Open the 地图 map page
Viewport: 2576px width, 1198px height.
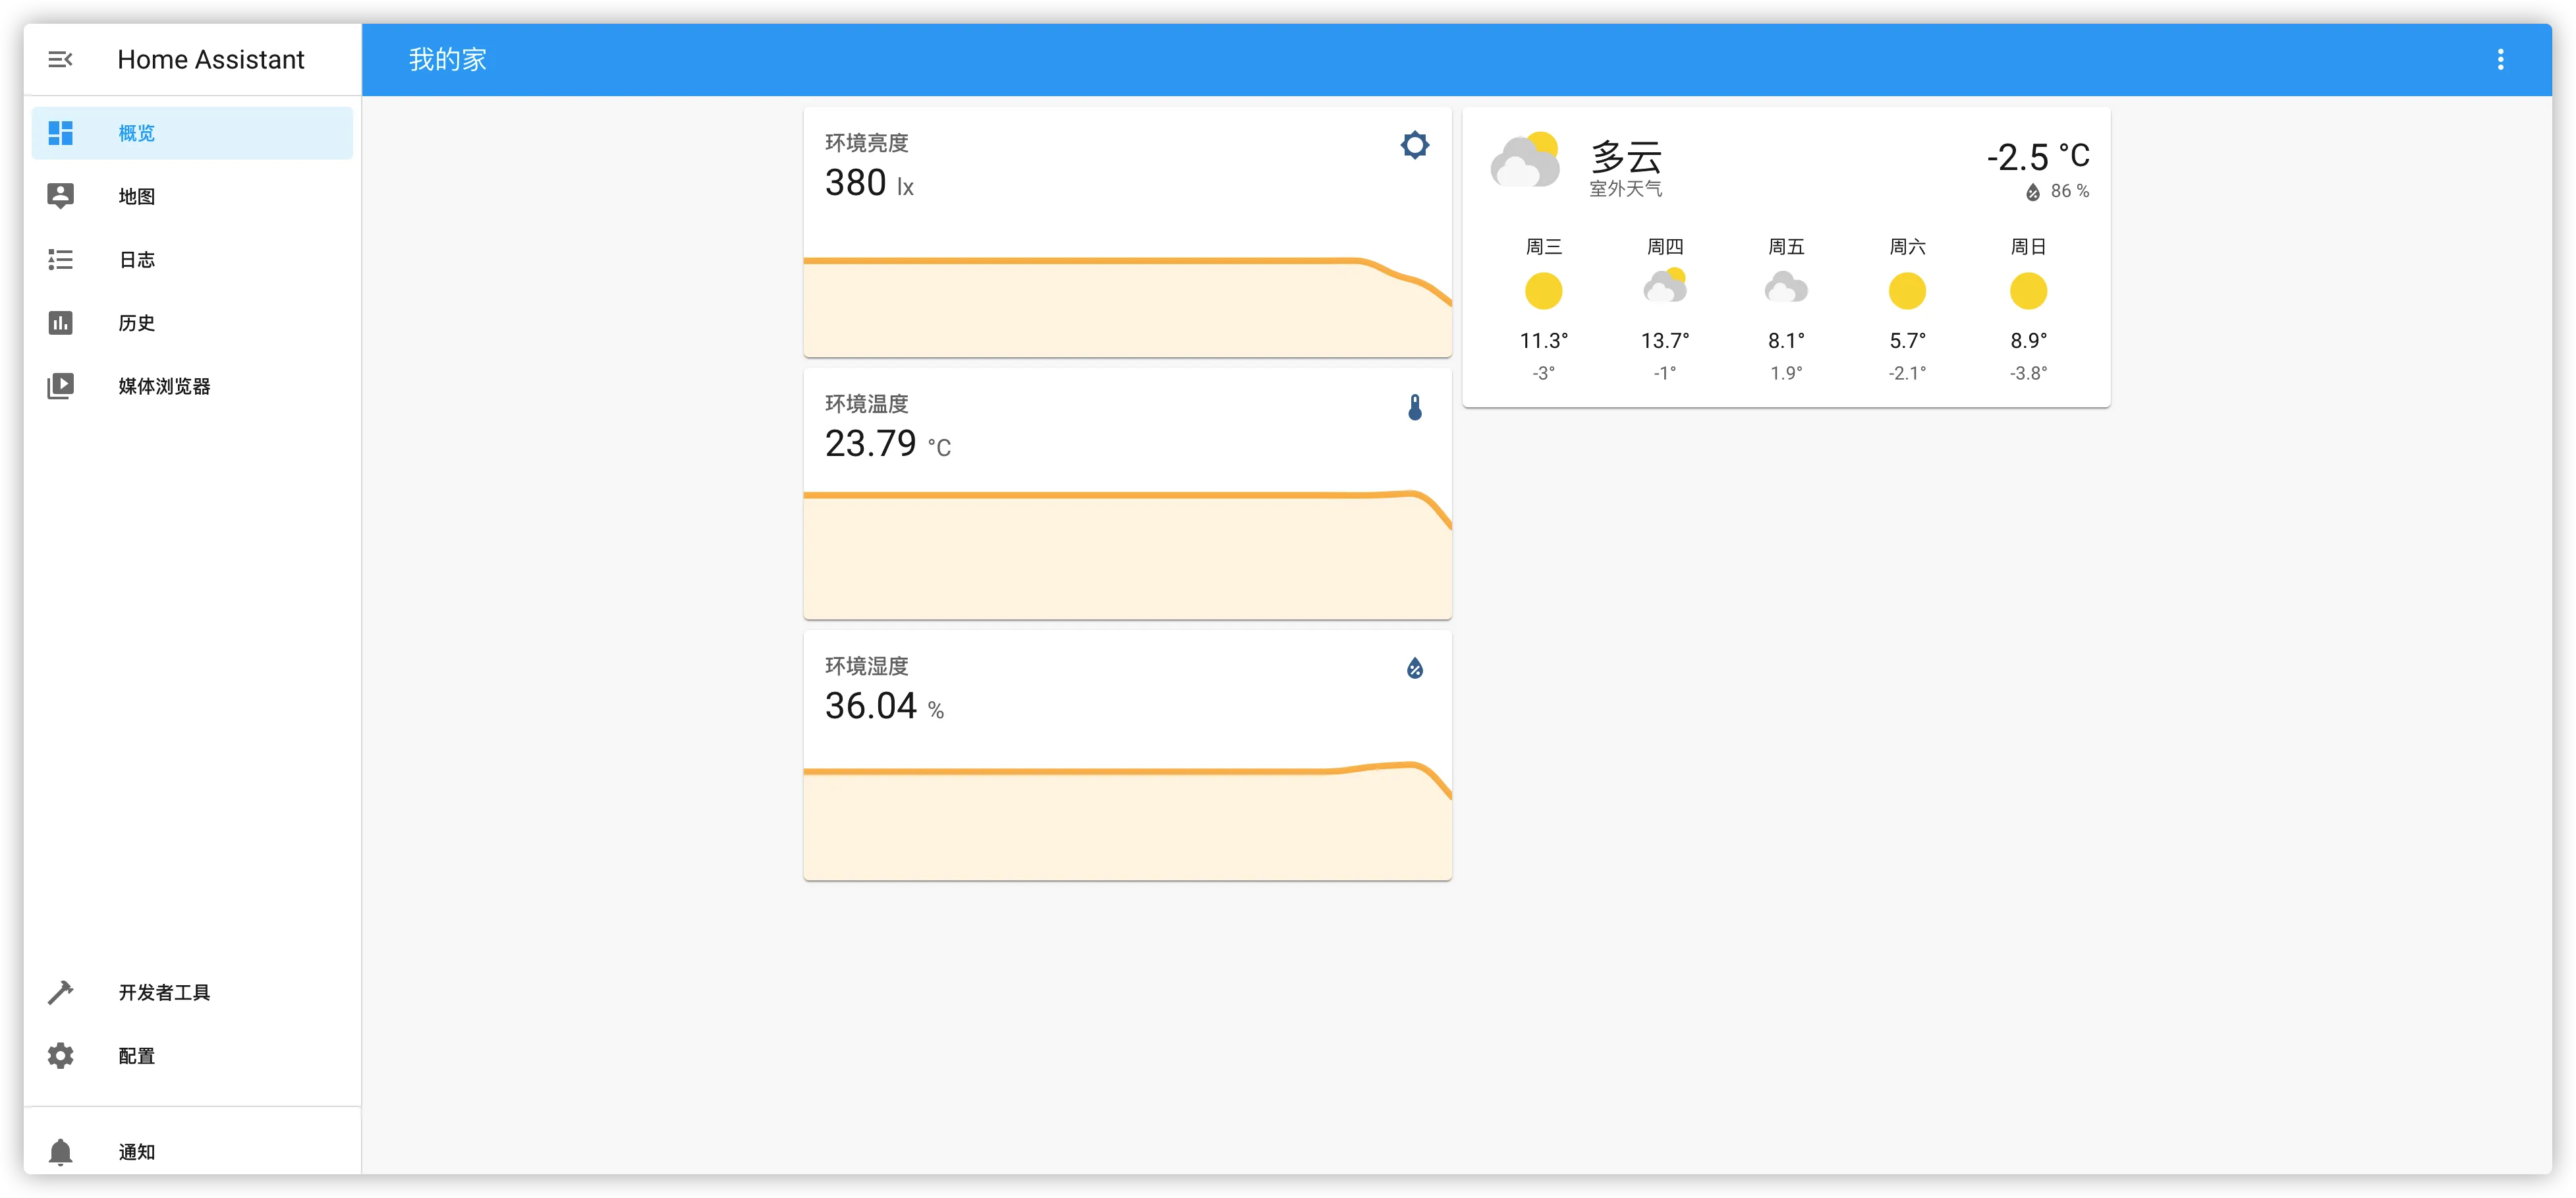(x=137, y=196)
